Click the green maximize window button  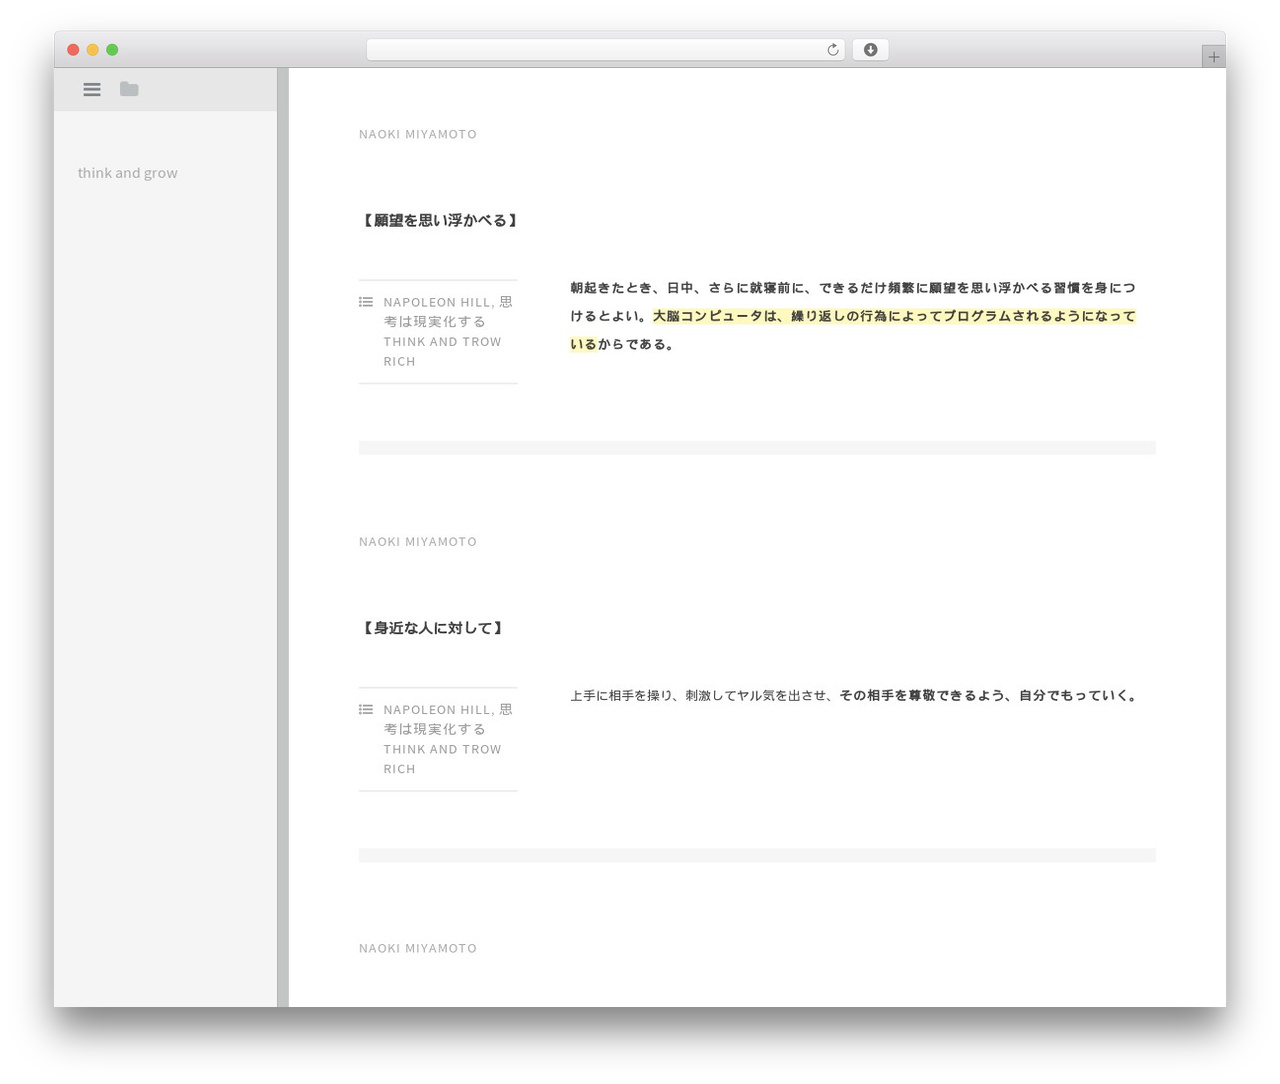112,50
